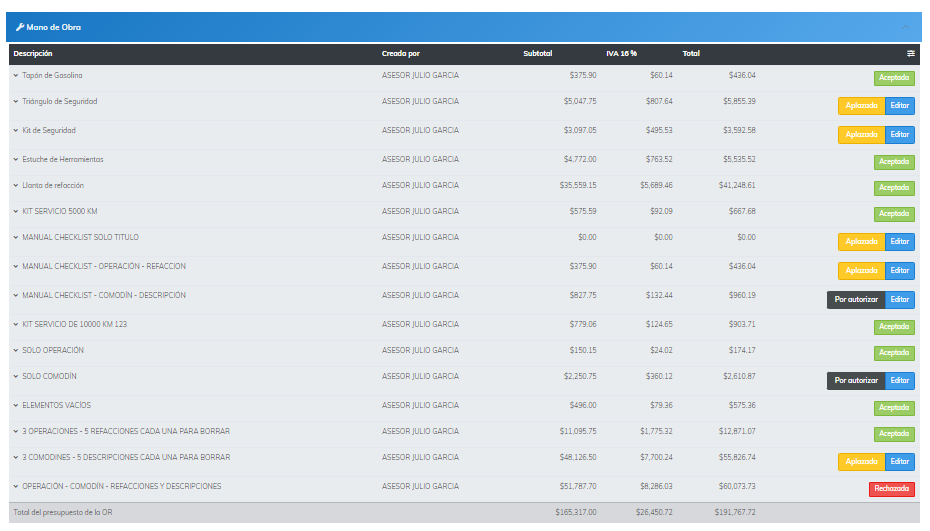Expand MANUAL CHECKLIST - COMODÍN - DESCRIPCIÓN row

pyautogui.click(x=16, y=296)
